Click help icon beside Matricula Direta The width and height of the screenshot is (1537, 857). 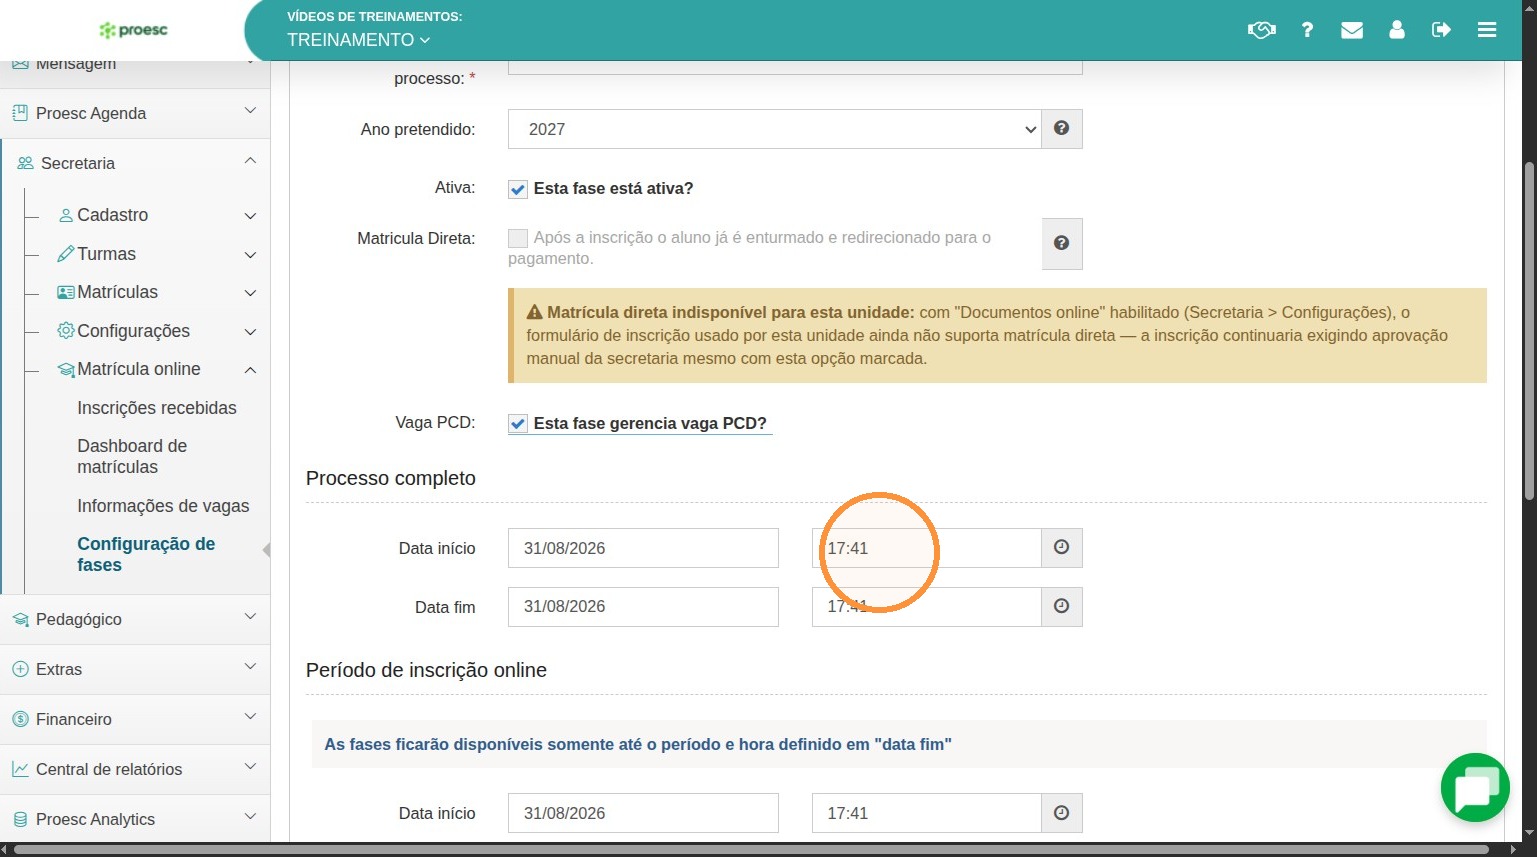pyautogui.click(x=1062, y=243)
